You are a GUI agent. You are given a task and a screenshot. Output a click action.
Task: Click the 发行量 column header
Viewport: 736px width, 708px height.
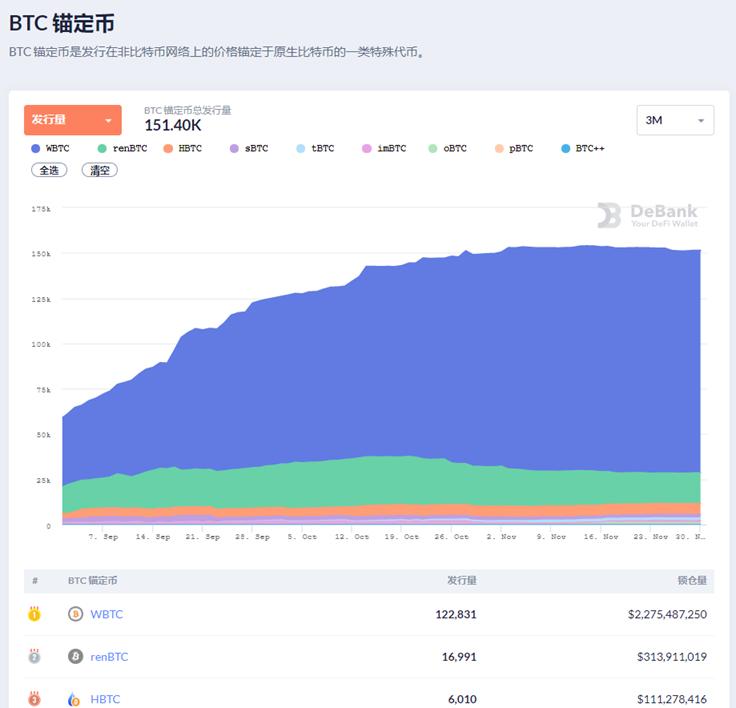pyautogui.click(x=462, y=580)
